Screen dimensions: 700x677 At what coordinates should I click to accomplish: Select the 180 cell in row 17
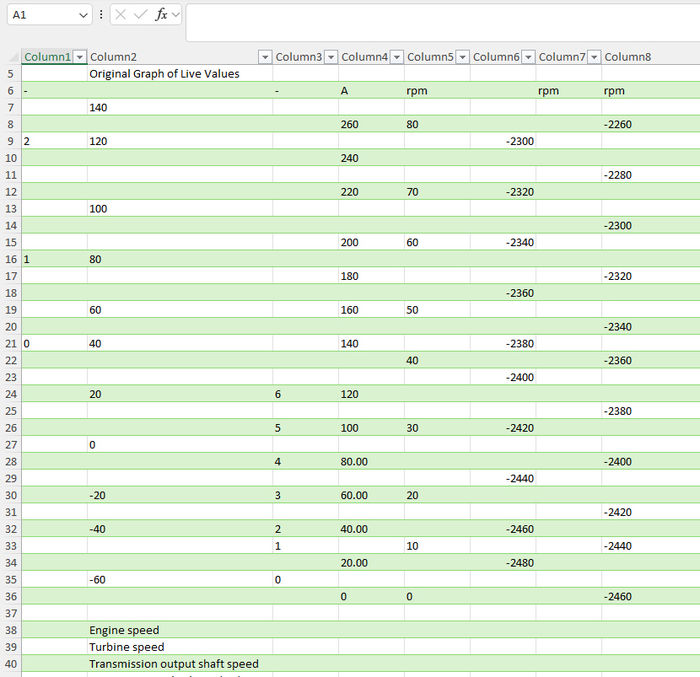[371, 276]
